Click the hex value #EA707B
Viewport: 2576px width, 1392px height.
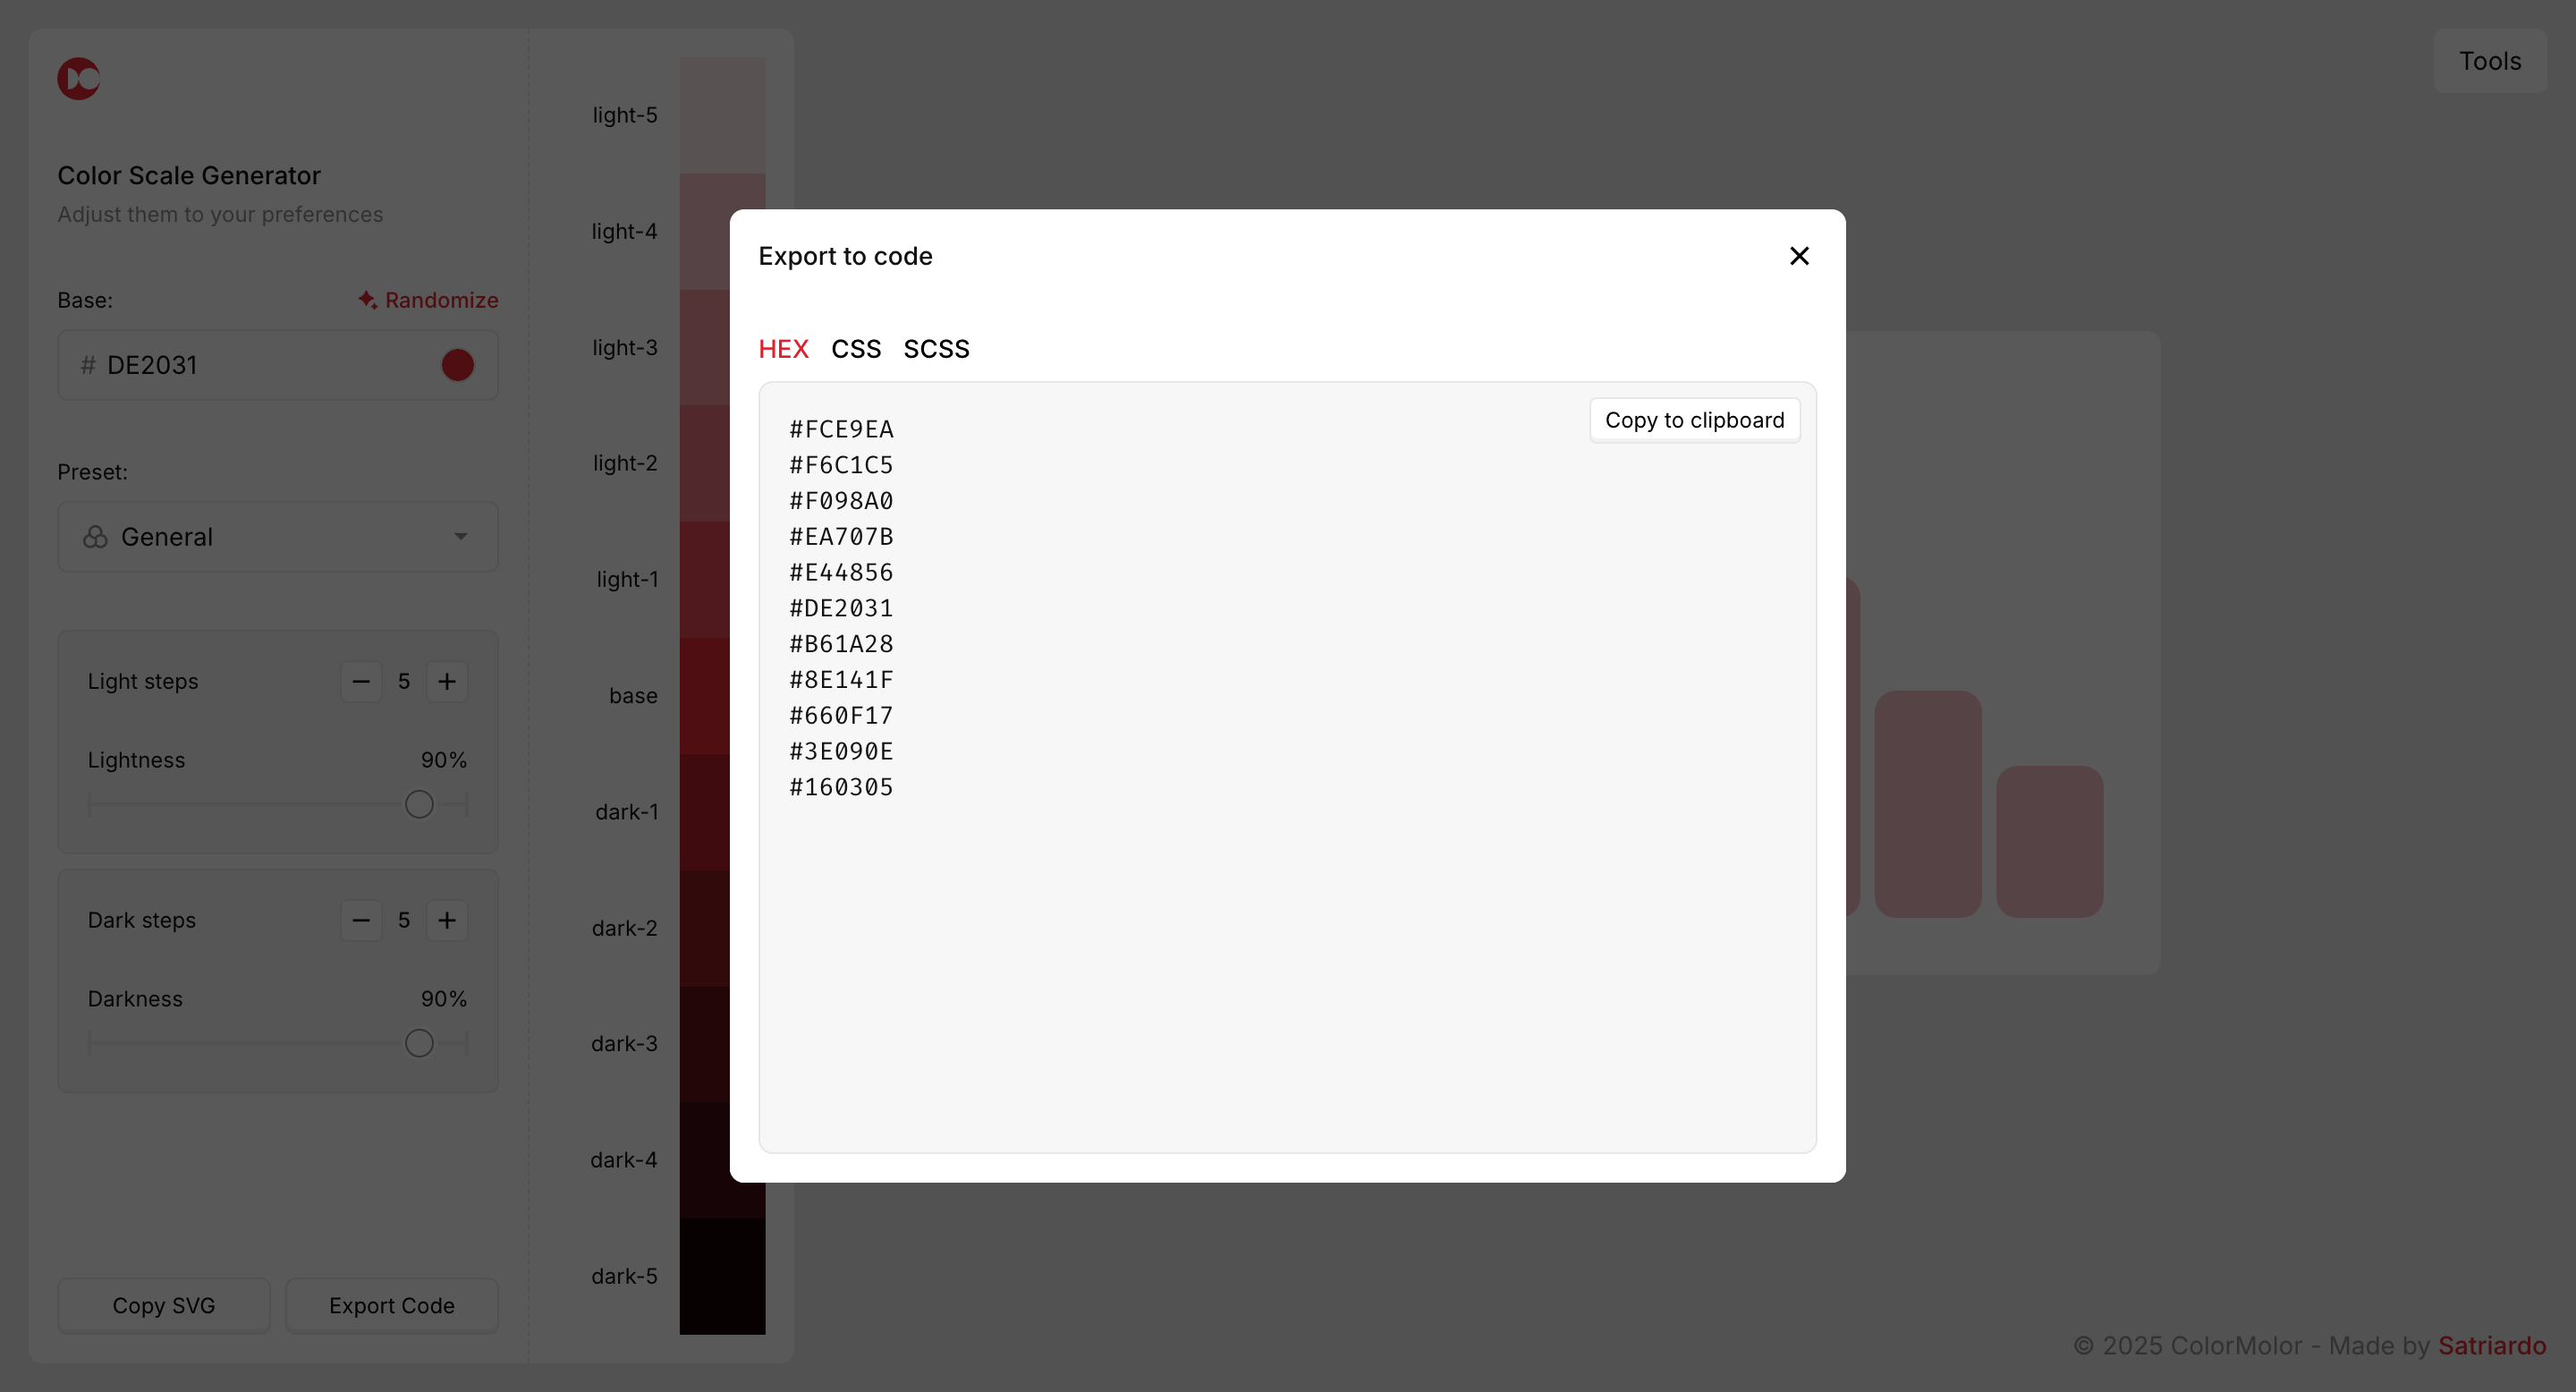(x=841, y=537)
